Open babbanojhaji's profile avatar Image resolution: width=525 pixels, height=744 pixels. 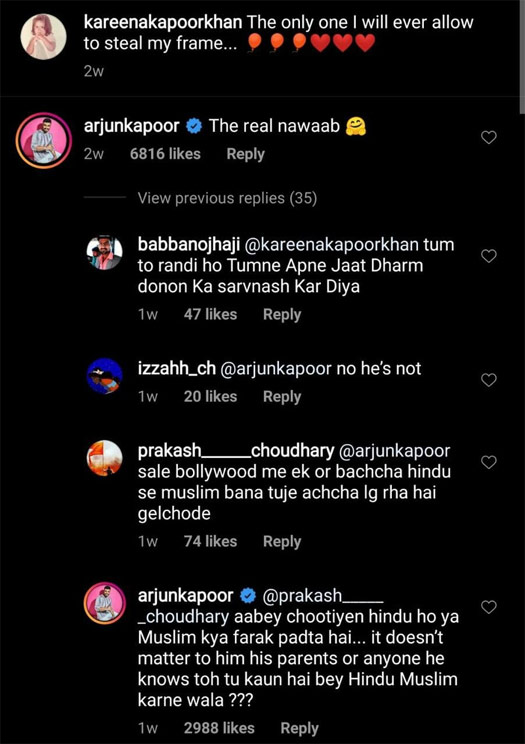point(104,252)
